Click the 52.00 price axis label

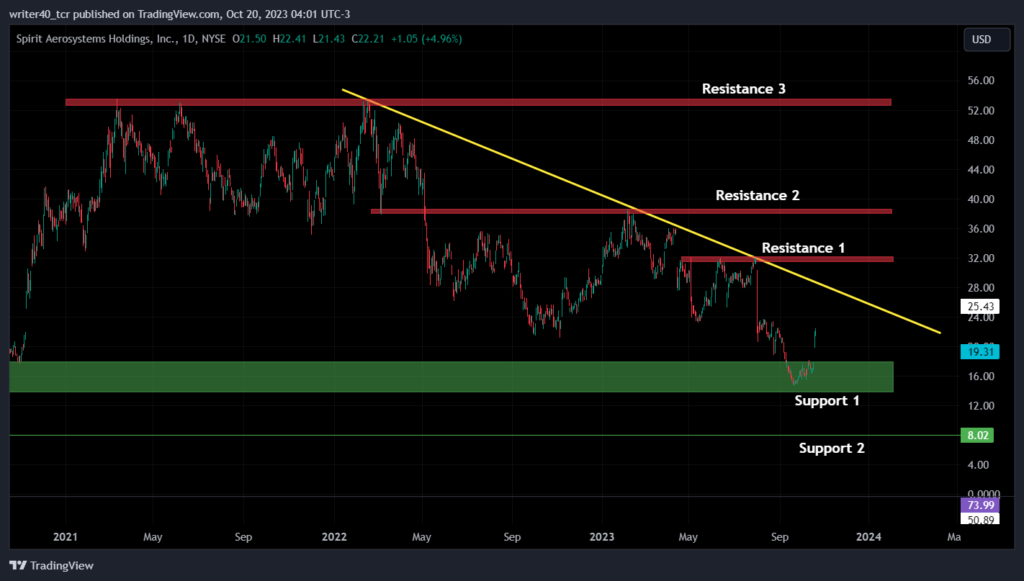click(980, 111)
